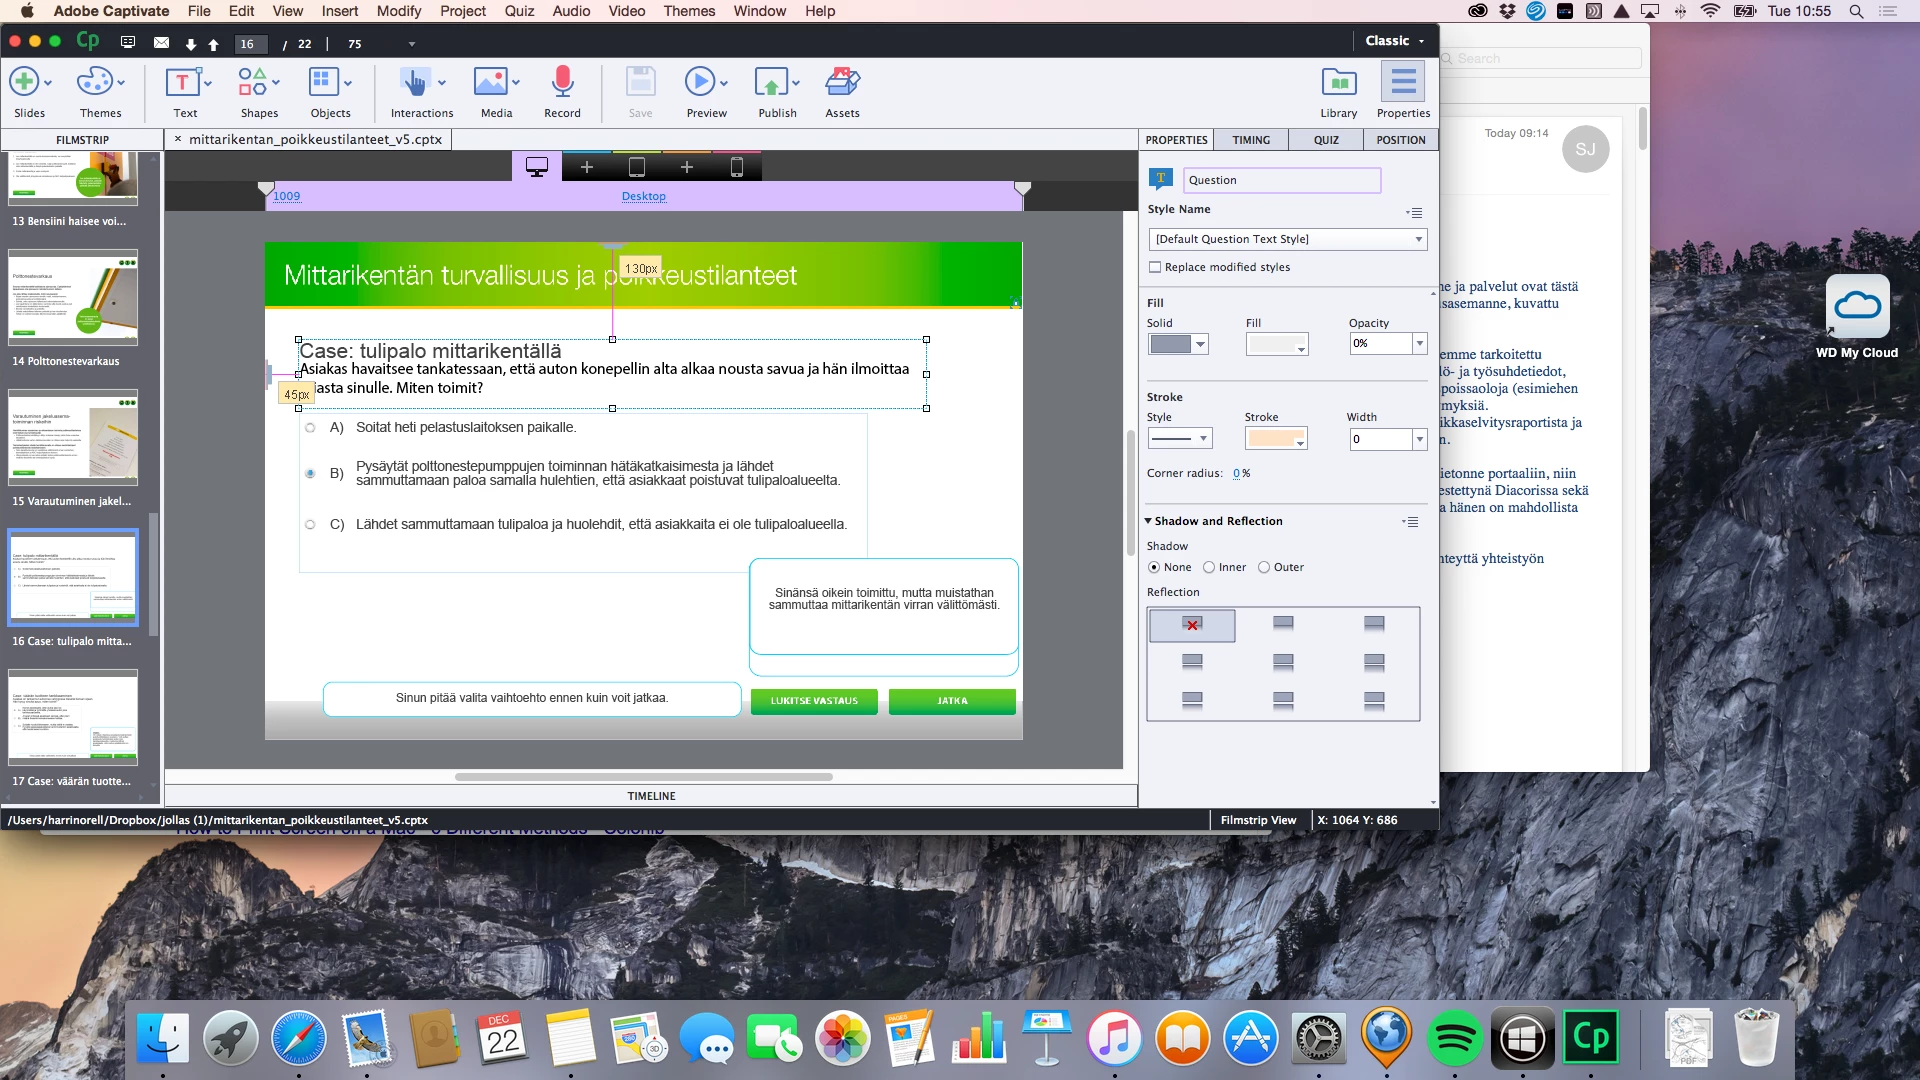Collapse the Shadow and Reflection section
This screenshot has width=1920, height=1080.
coord(1148,521)
